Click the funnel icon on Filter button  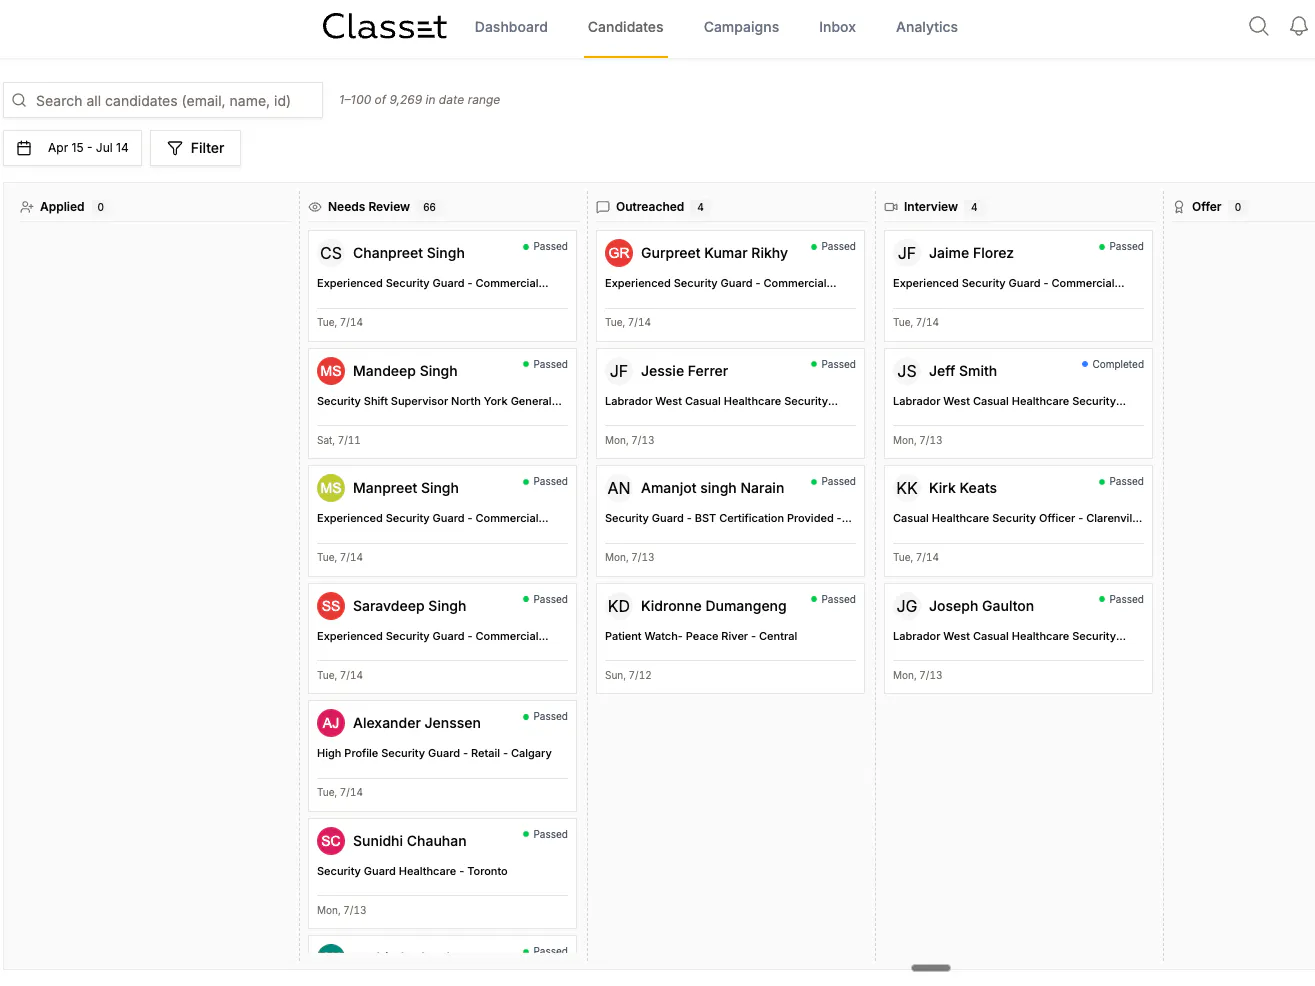click(175, 148)
